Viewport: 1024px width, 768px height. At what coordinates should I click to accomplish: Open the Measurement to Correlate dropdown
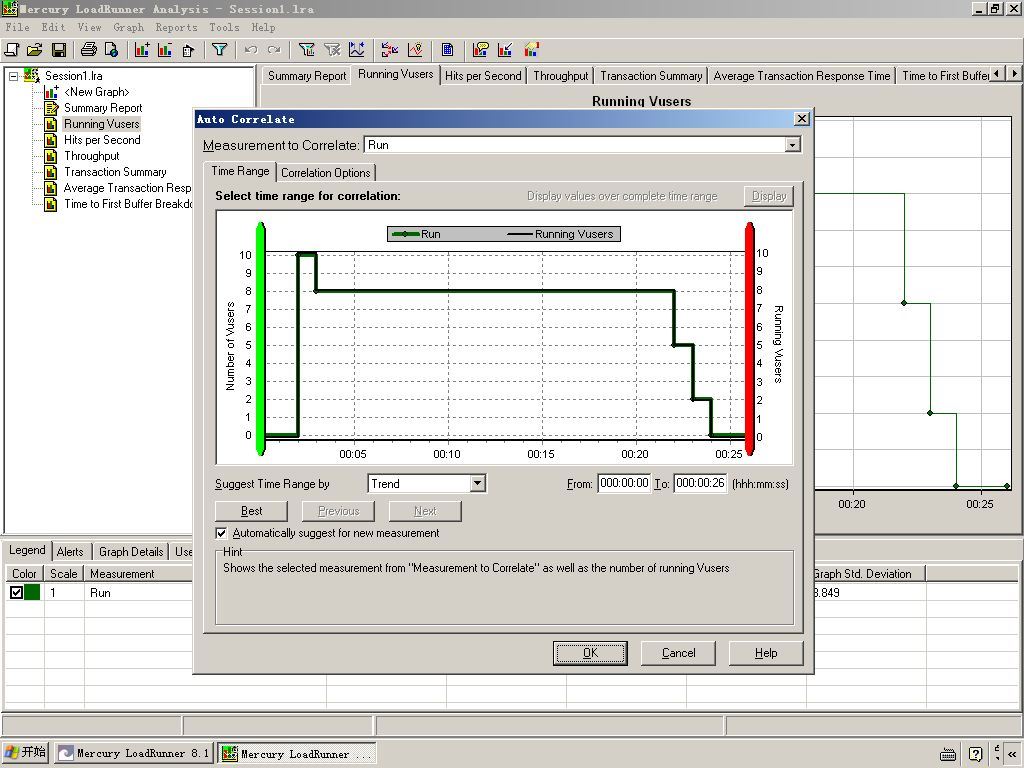792,145
